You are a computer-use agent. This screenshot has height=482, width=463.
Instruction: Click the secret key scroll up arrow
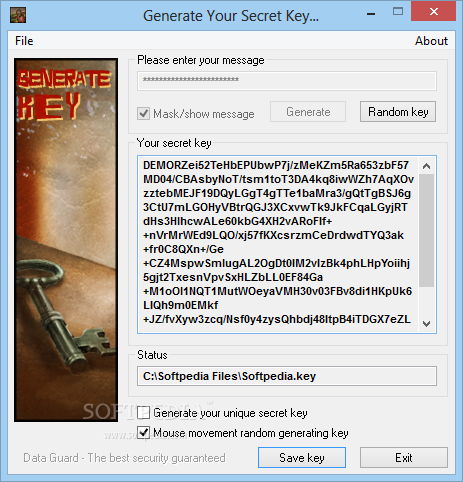[x=426, y=166]
